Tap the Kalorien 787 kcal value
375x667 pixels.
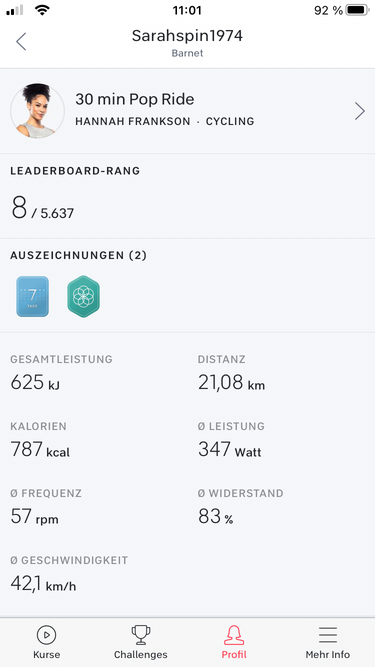40,449
